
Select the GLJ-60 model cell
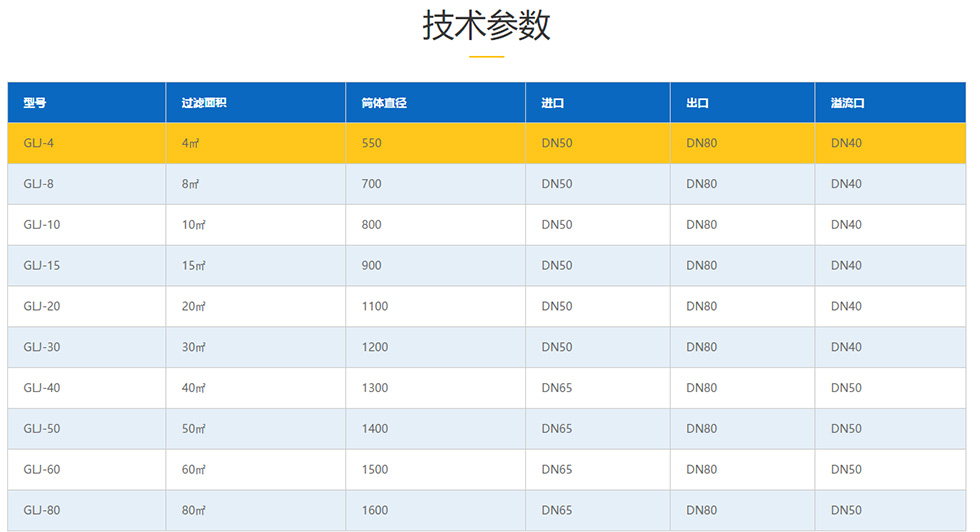point(42,470)
